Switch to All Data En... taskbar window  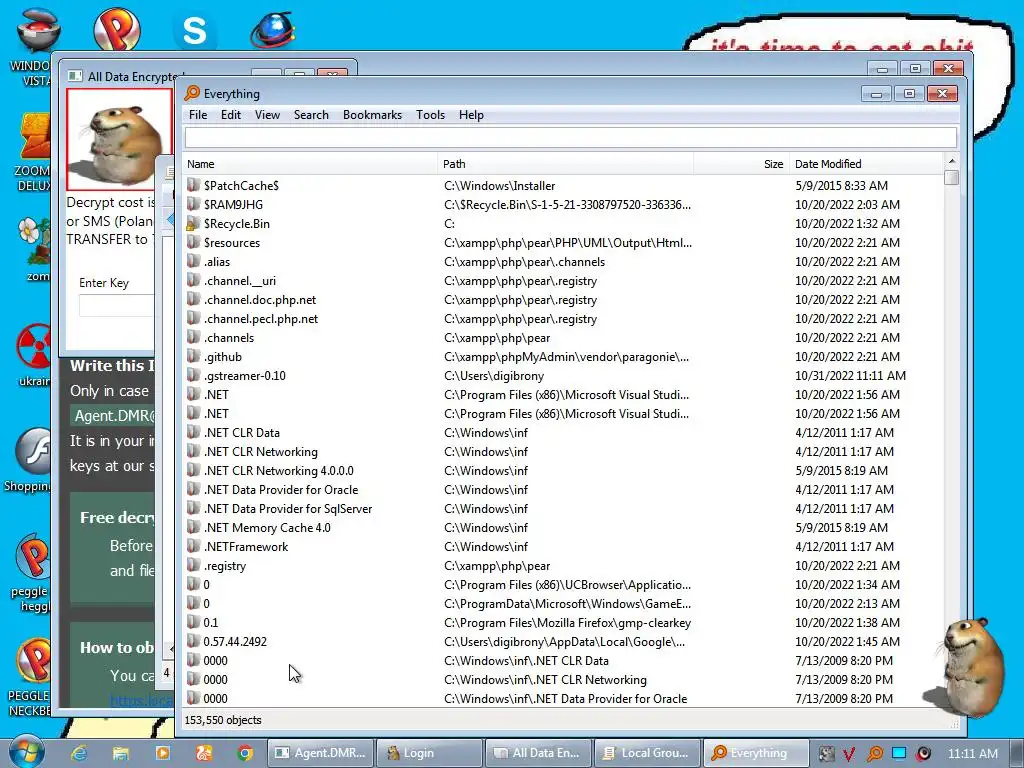point(539,753)
